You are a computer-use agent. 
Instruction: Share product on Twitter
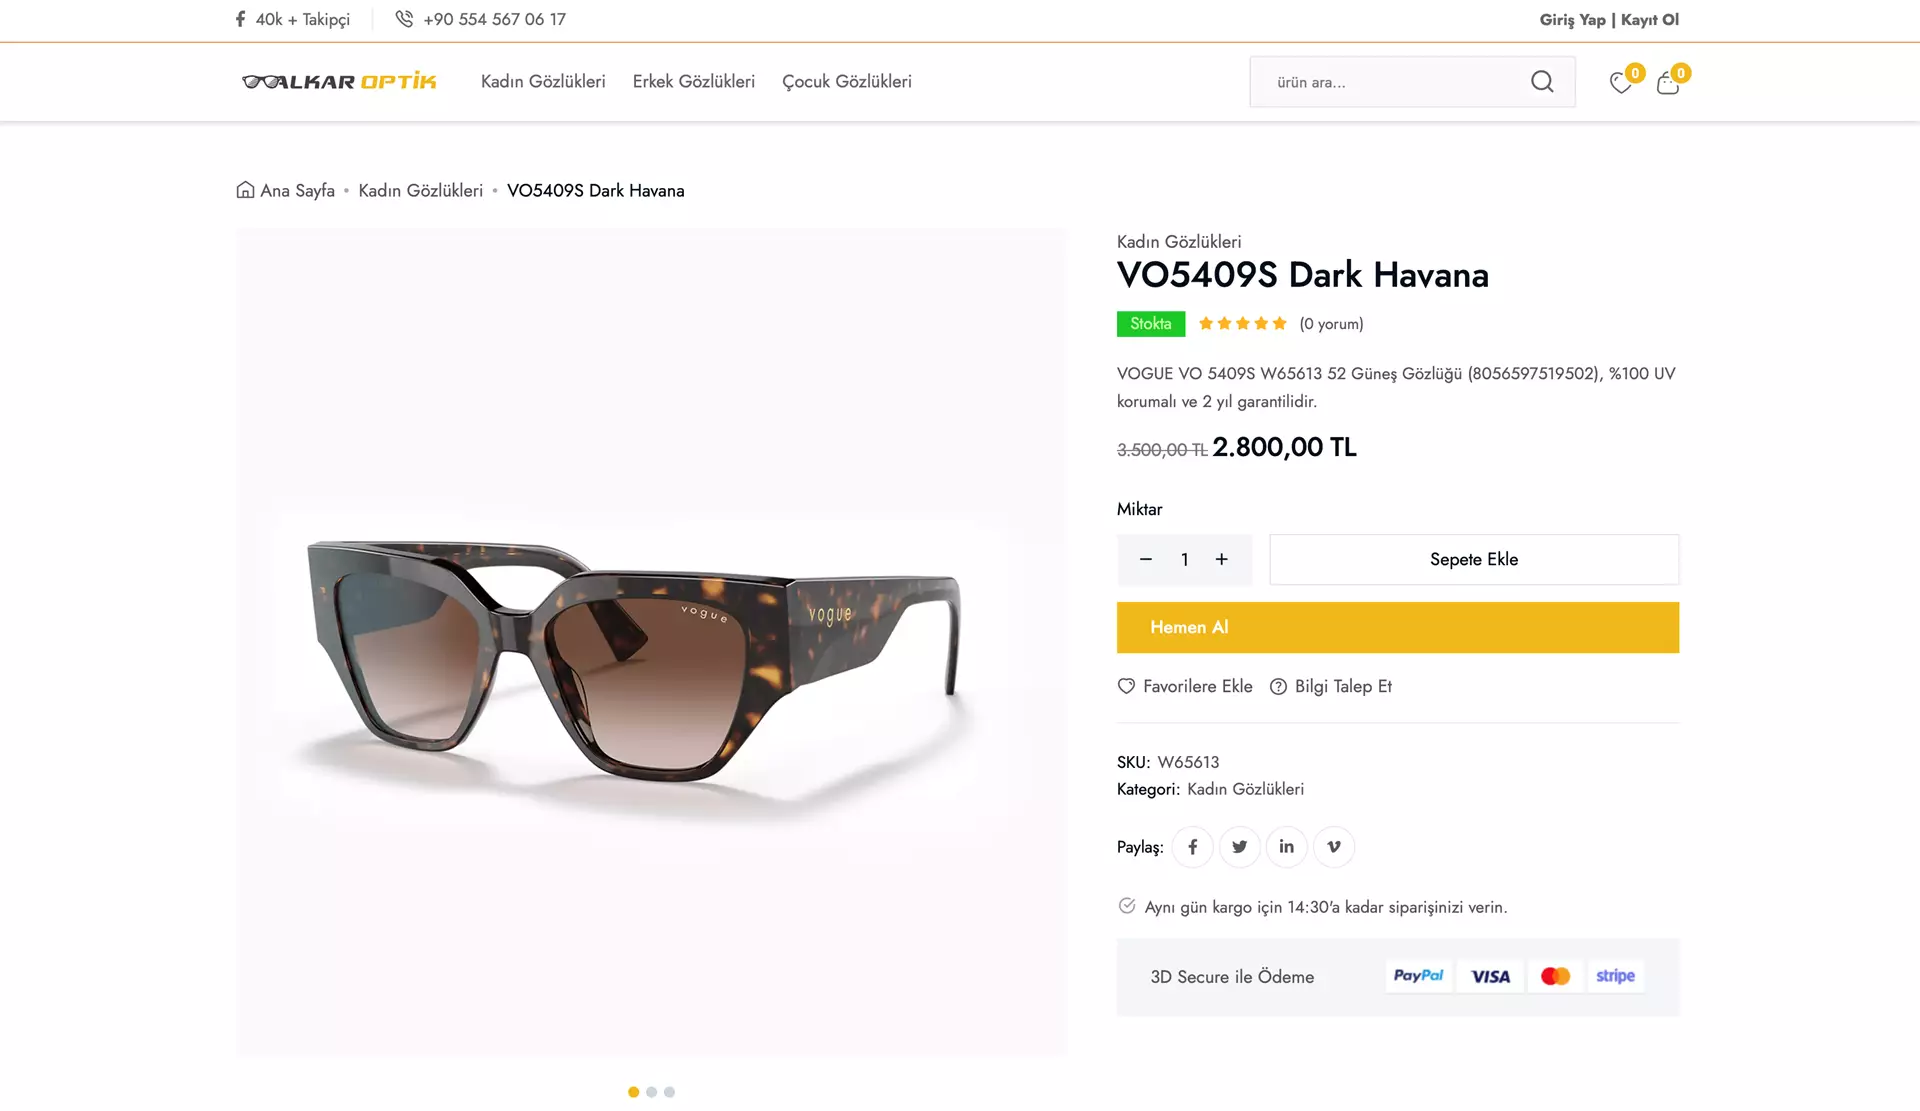coord(1239,847)
